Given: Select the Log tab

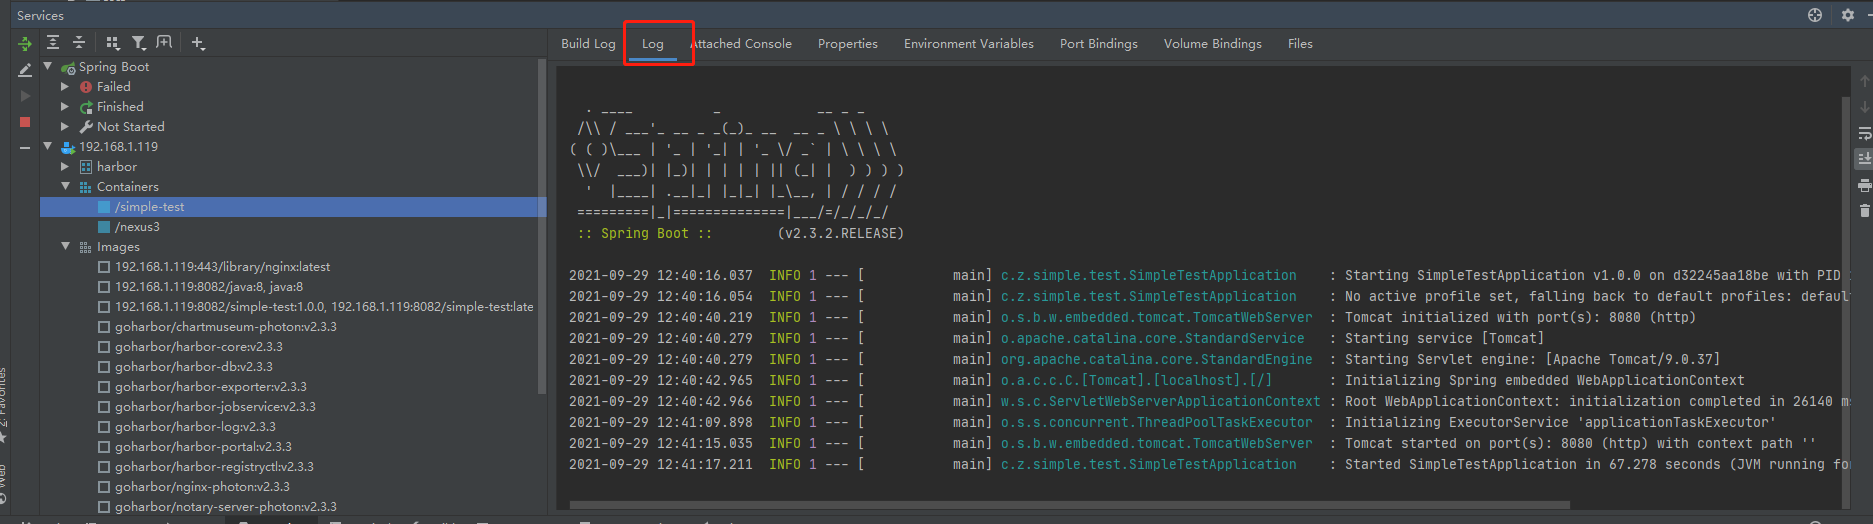Looking at the screenshot, I should coord(653,44).
